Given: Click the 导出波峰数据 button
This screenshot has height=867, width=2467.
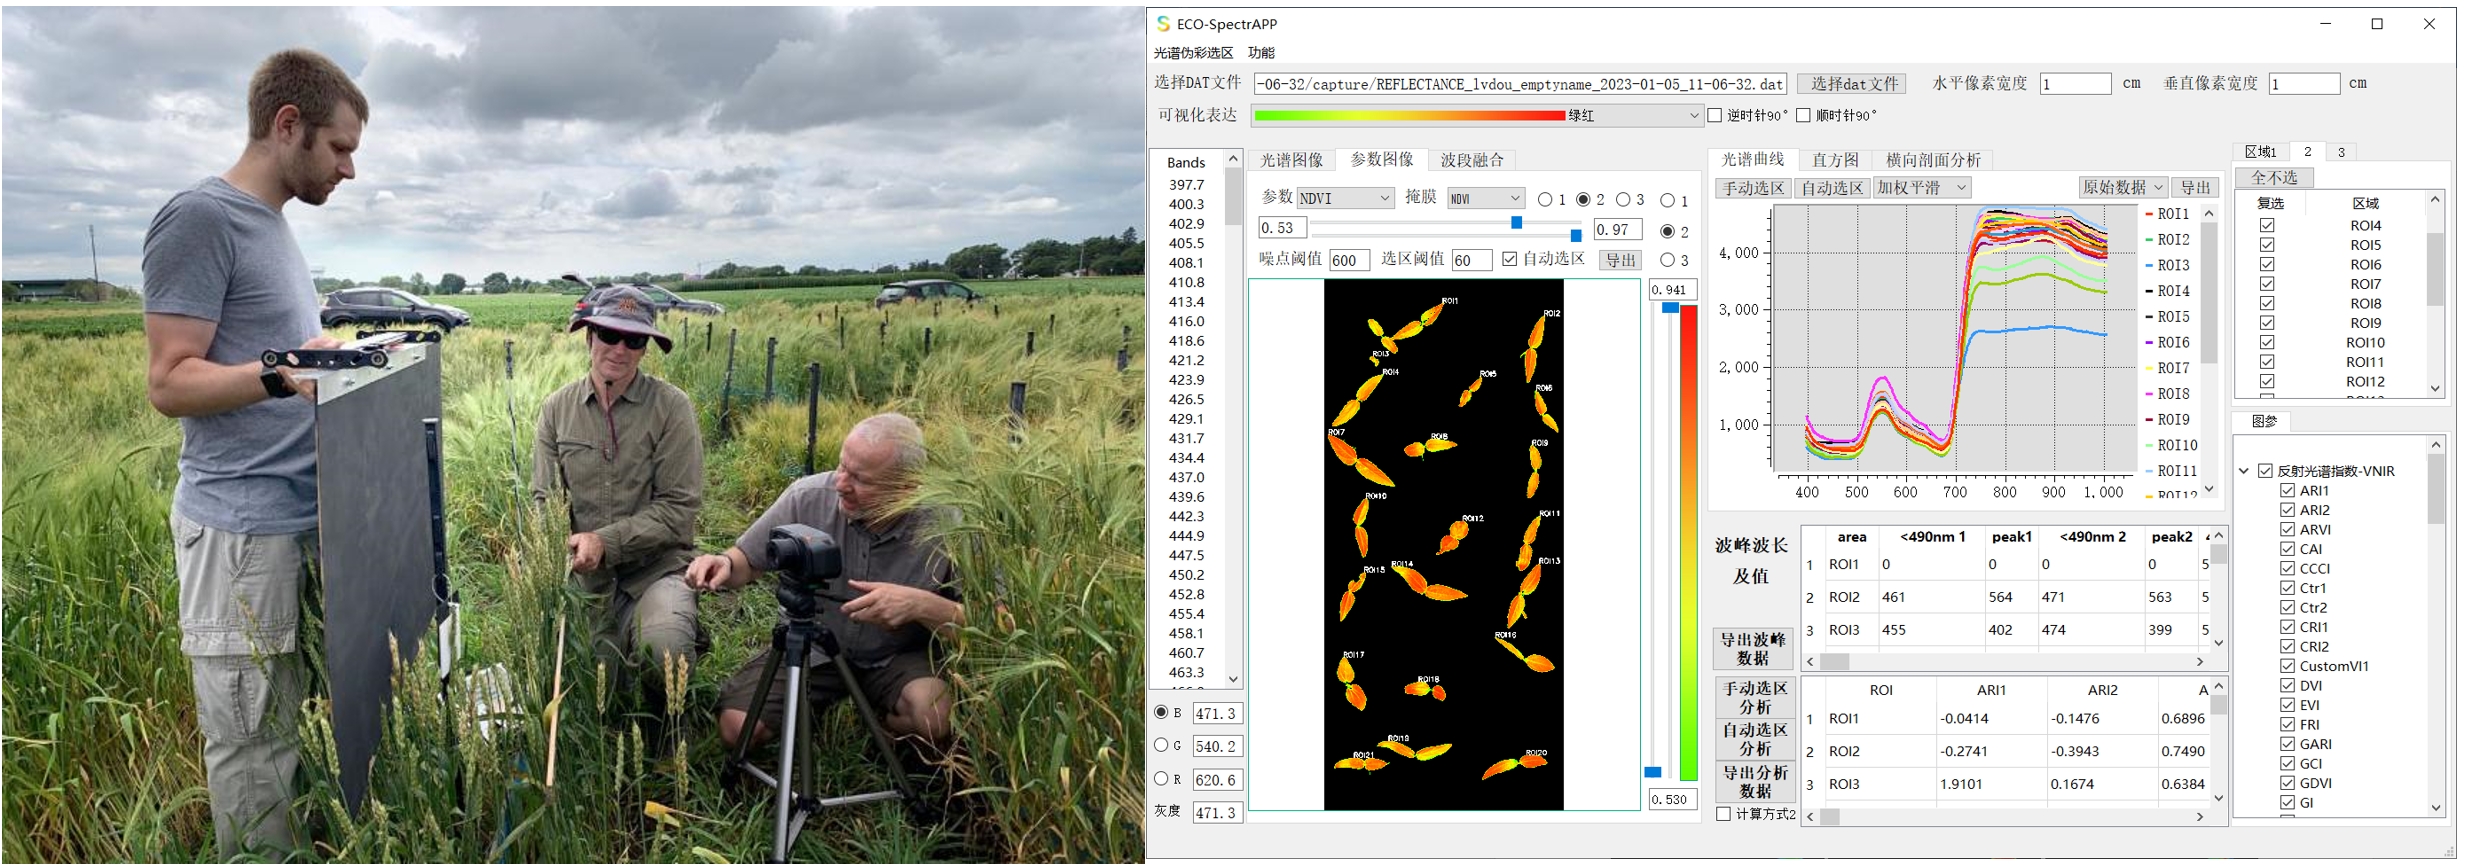Looking at the screenshot, I should pos(1752,648).
